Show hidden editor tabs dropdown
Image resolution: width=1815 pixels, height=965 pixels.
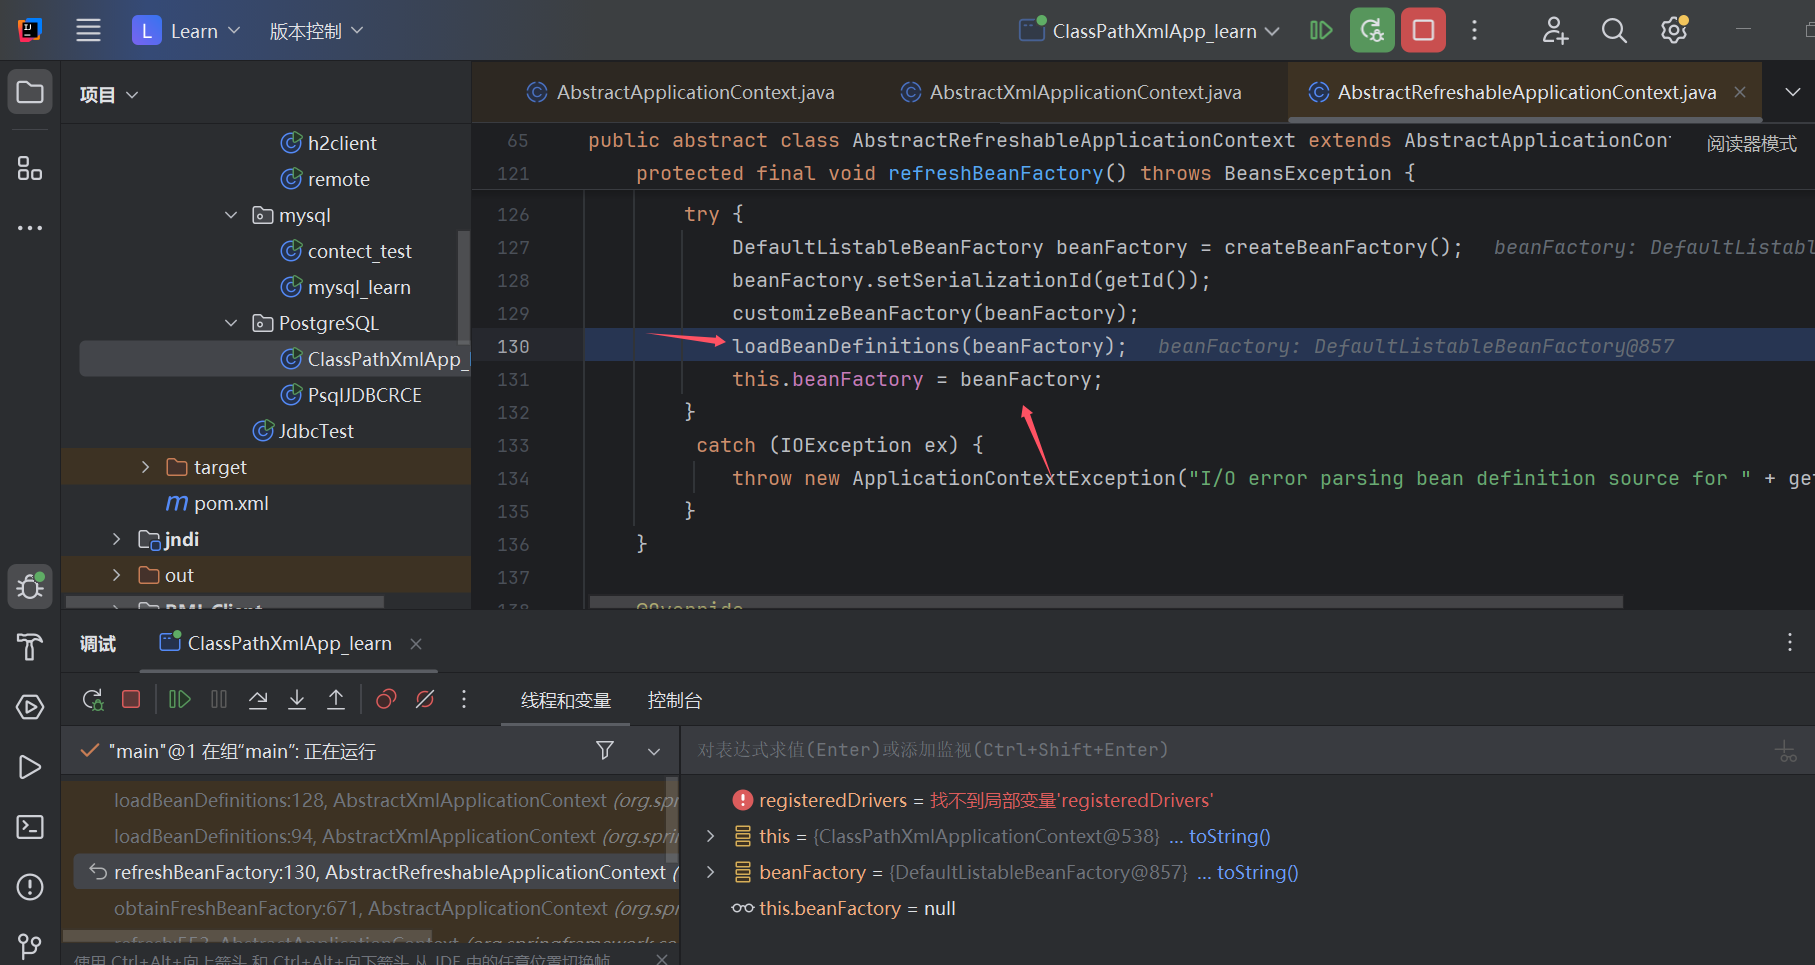tap(1793, 92)
